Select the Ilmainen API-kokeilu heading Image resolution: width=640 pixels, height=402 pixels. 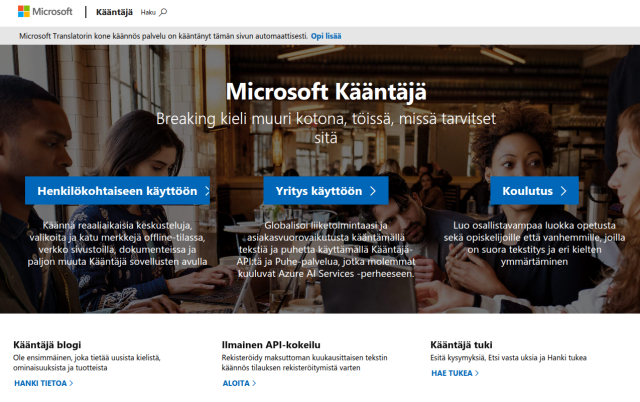point(264,344)
